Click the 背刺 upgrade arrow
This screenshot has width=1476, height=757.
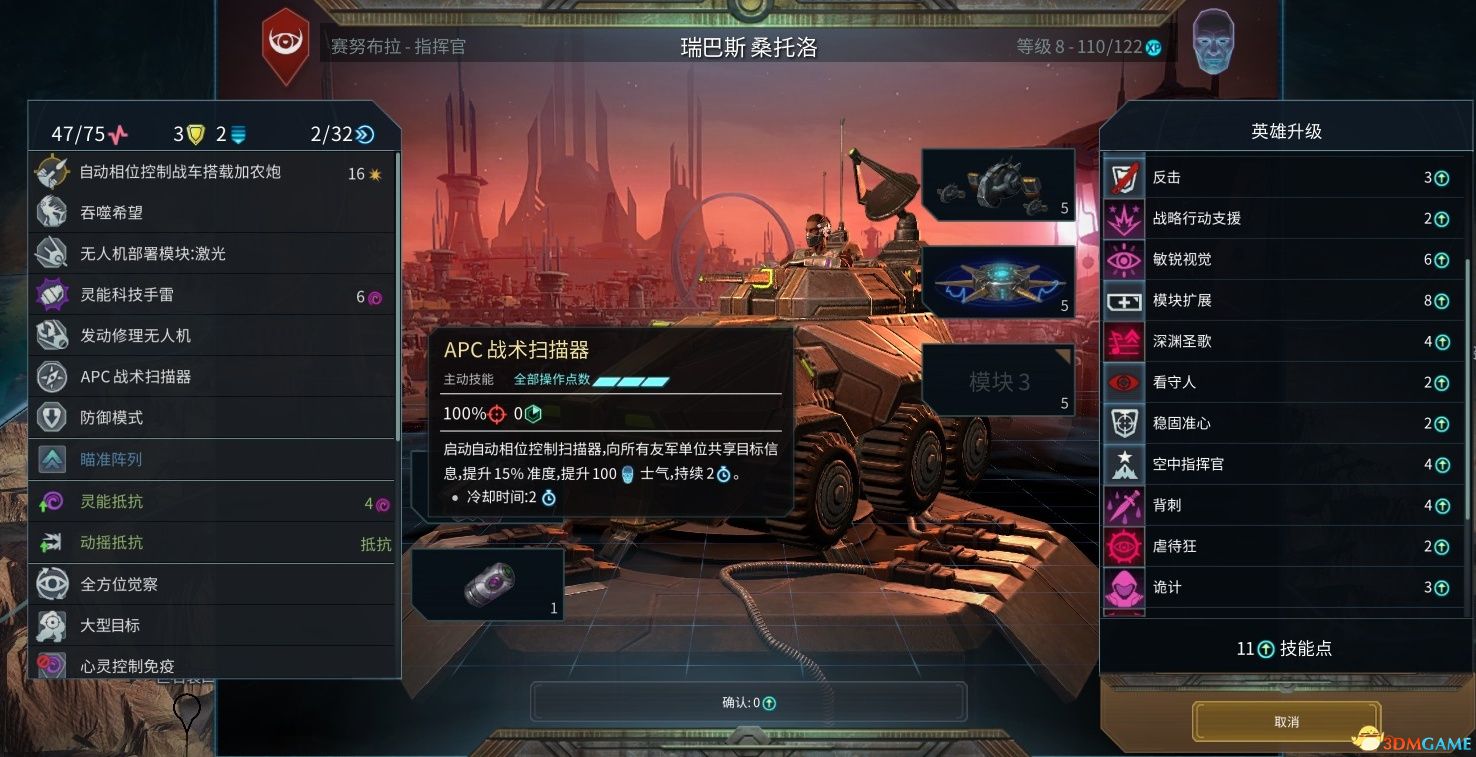(1442, 505)
